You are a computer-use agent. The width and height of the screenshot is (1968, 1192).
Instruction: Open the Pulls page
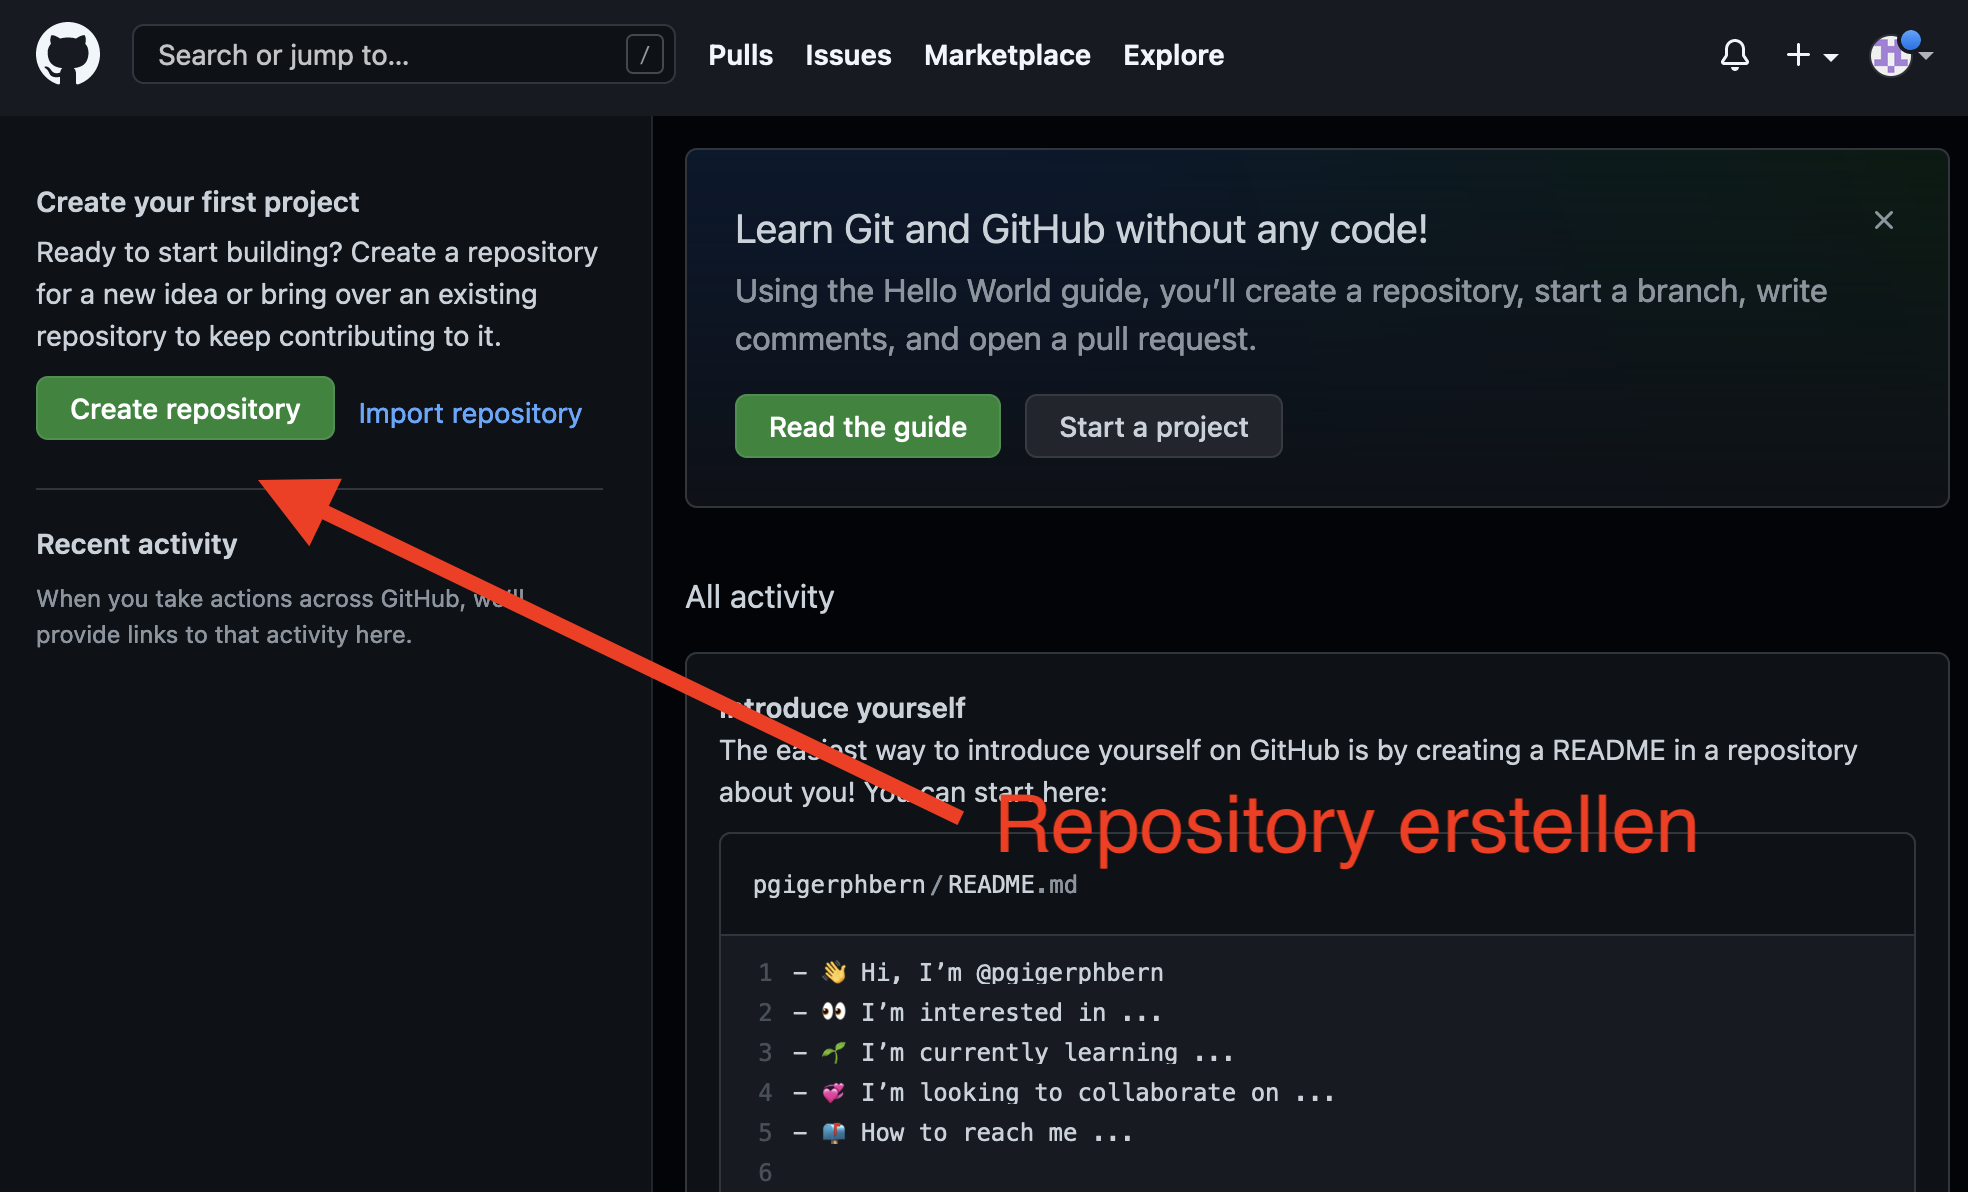[740, 55]
